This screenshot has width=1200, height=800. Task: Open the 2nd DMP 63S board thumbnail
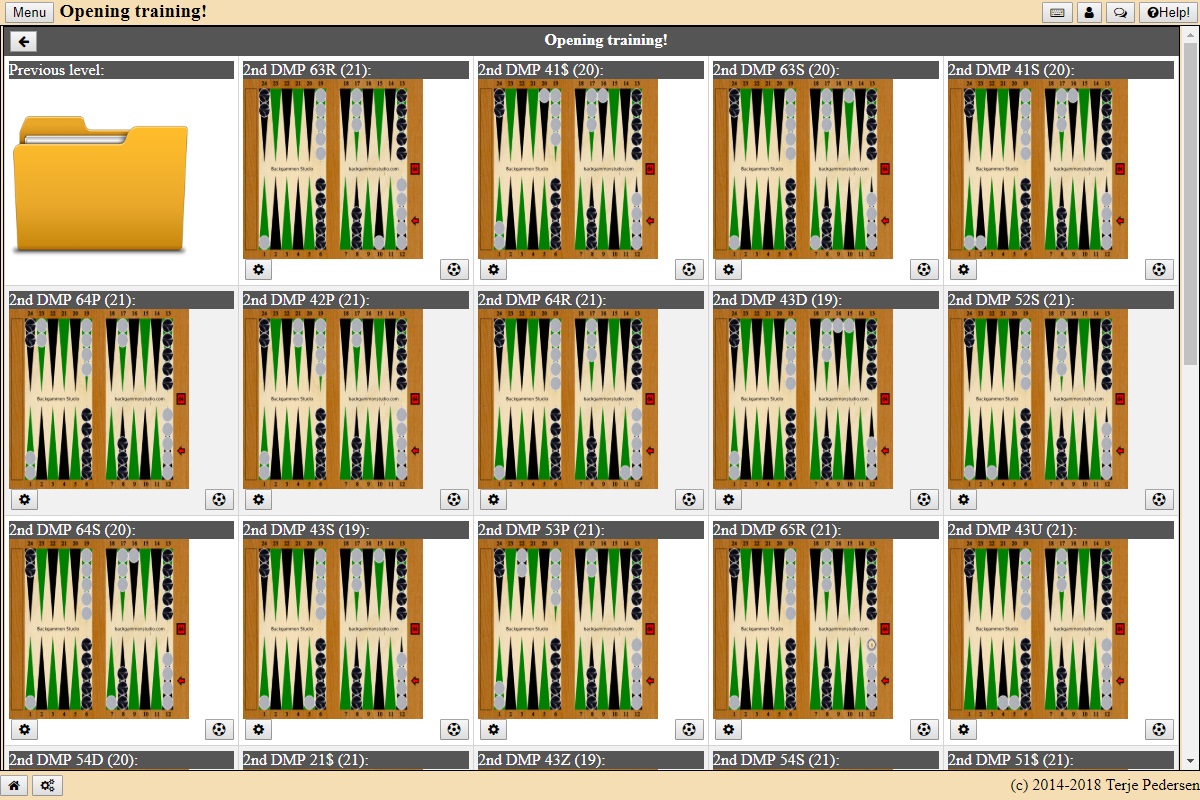click(x=803, y=169)
